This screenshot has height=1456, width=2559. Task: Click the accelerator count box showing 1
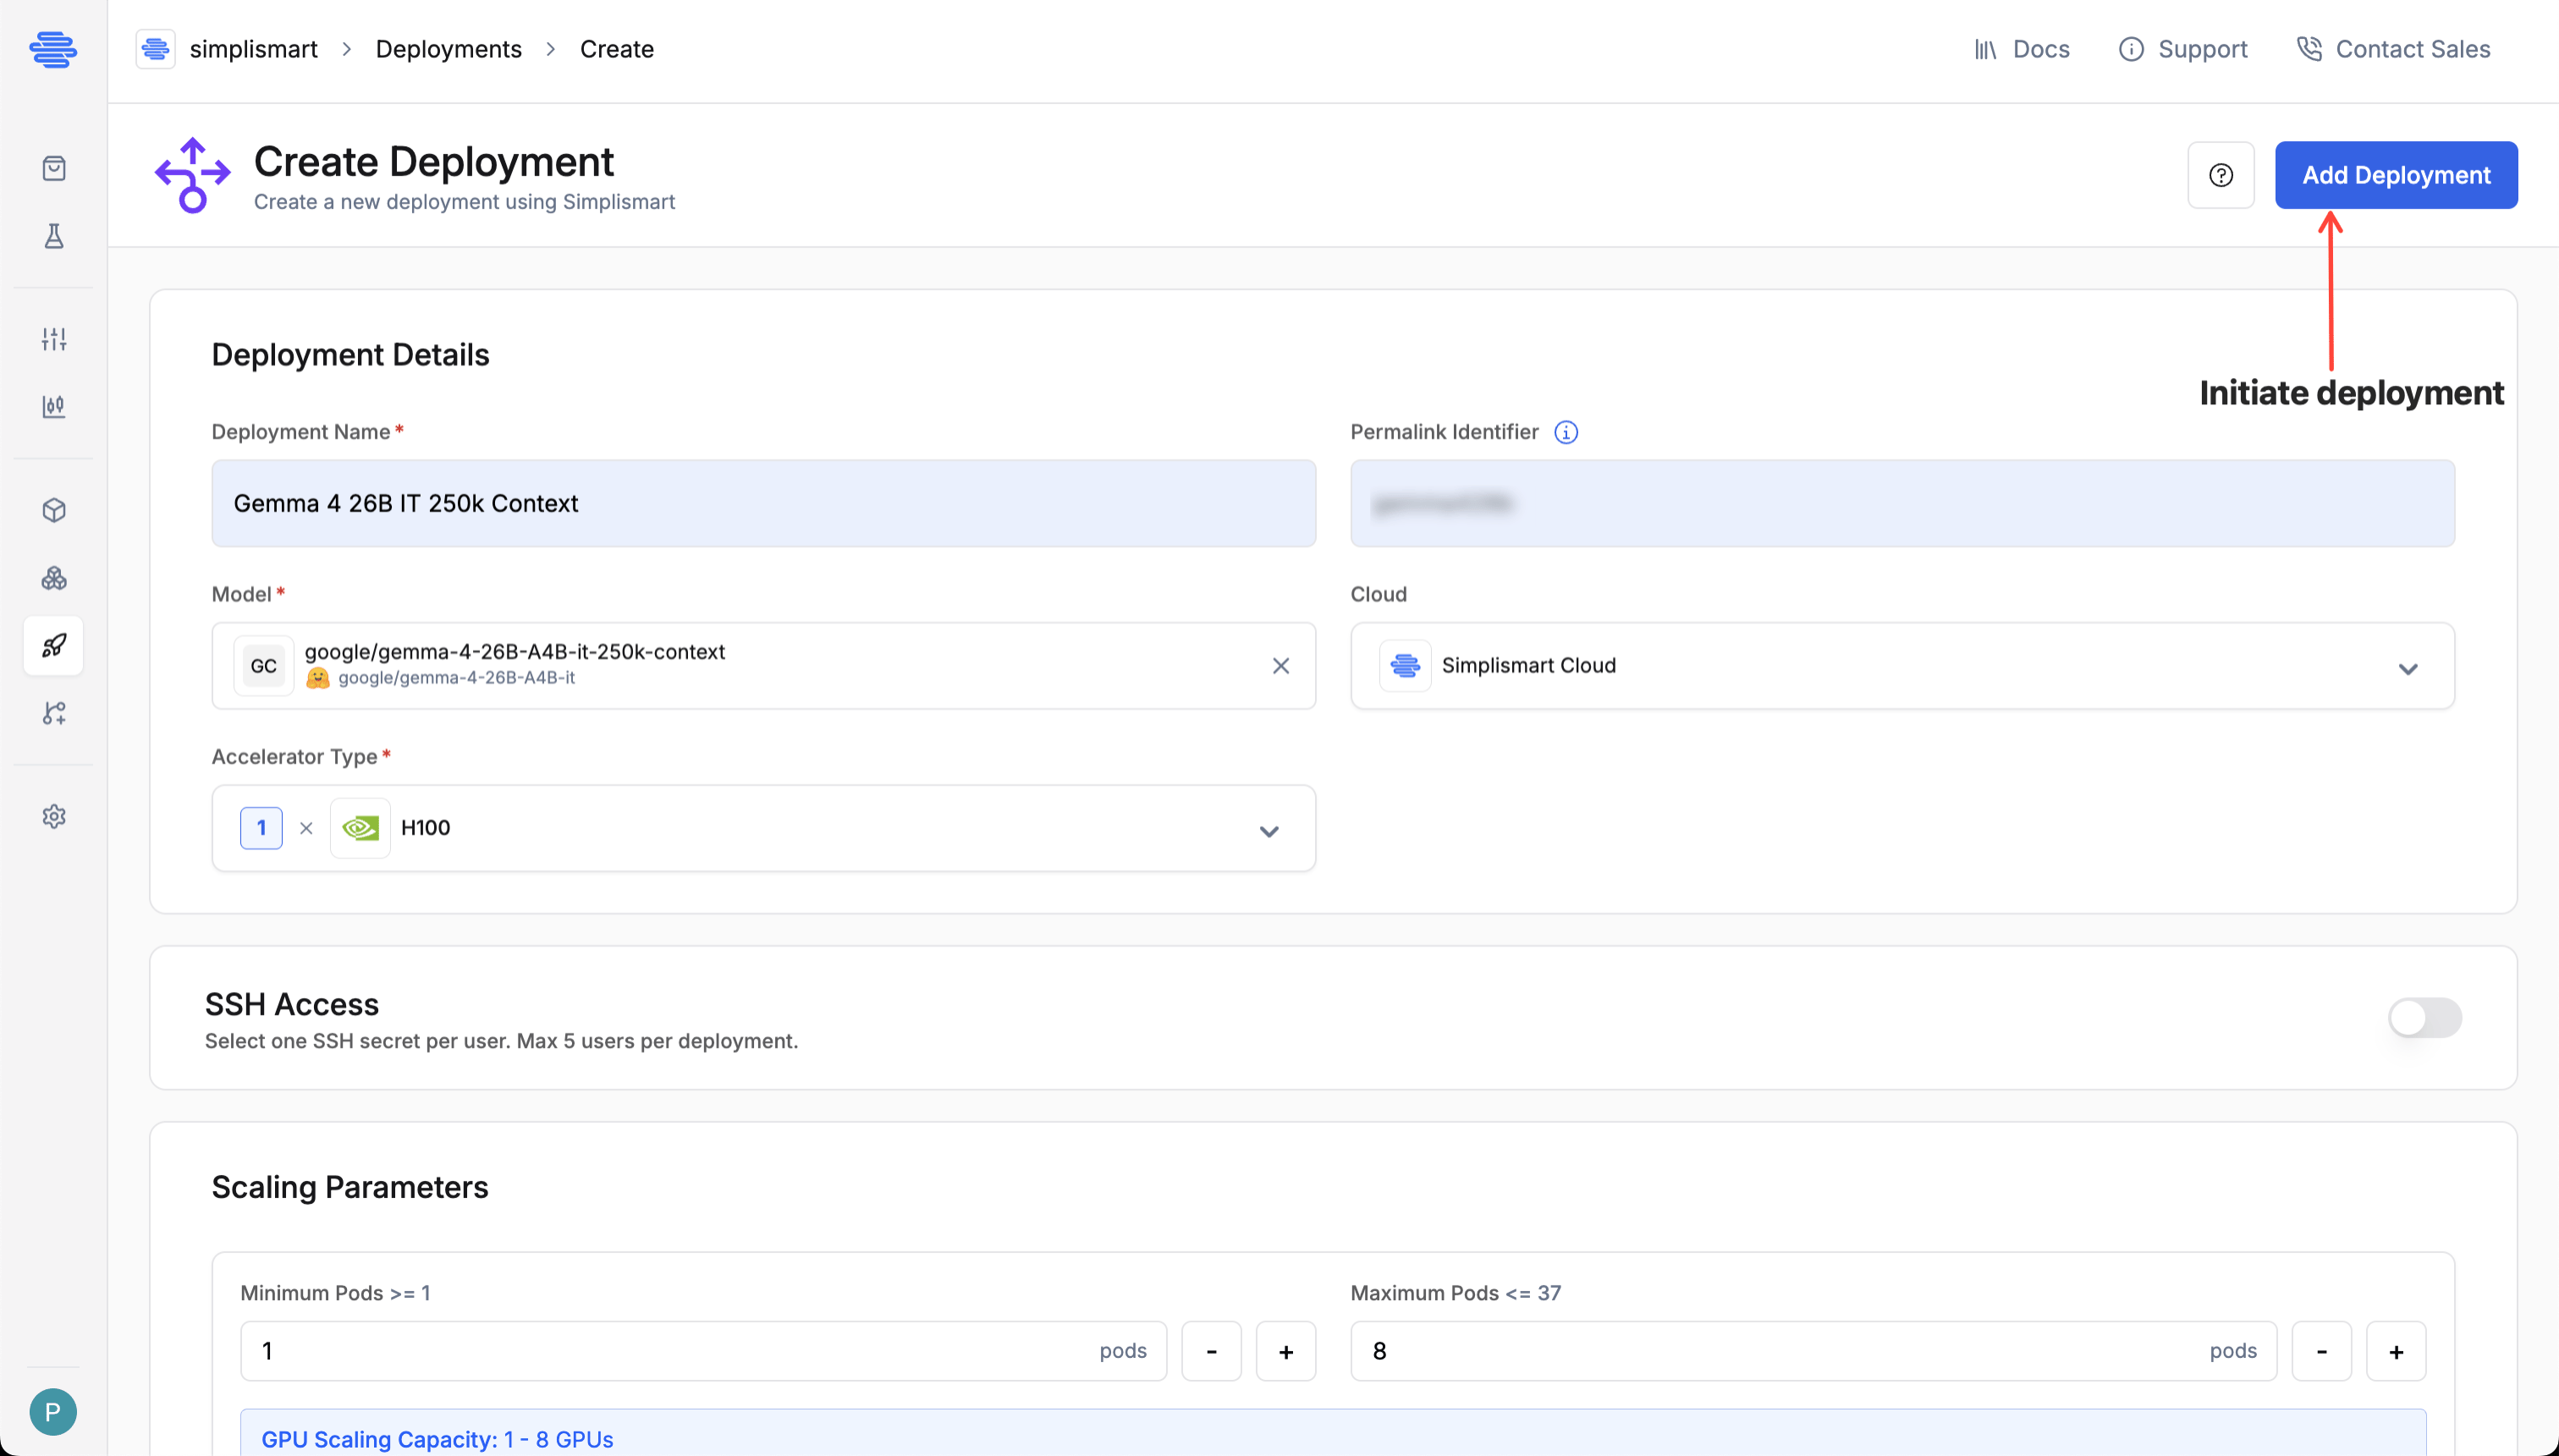coord(261,828)
